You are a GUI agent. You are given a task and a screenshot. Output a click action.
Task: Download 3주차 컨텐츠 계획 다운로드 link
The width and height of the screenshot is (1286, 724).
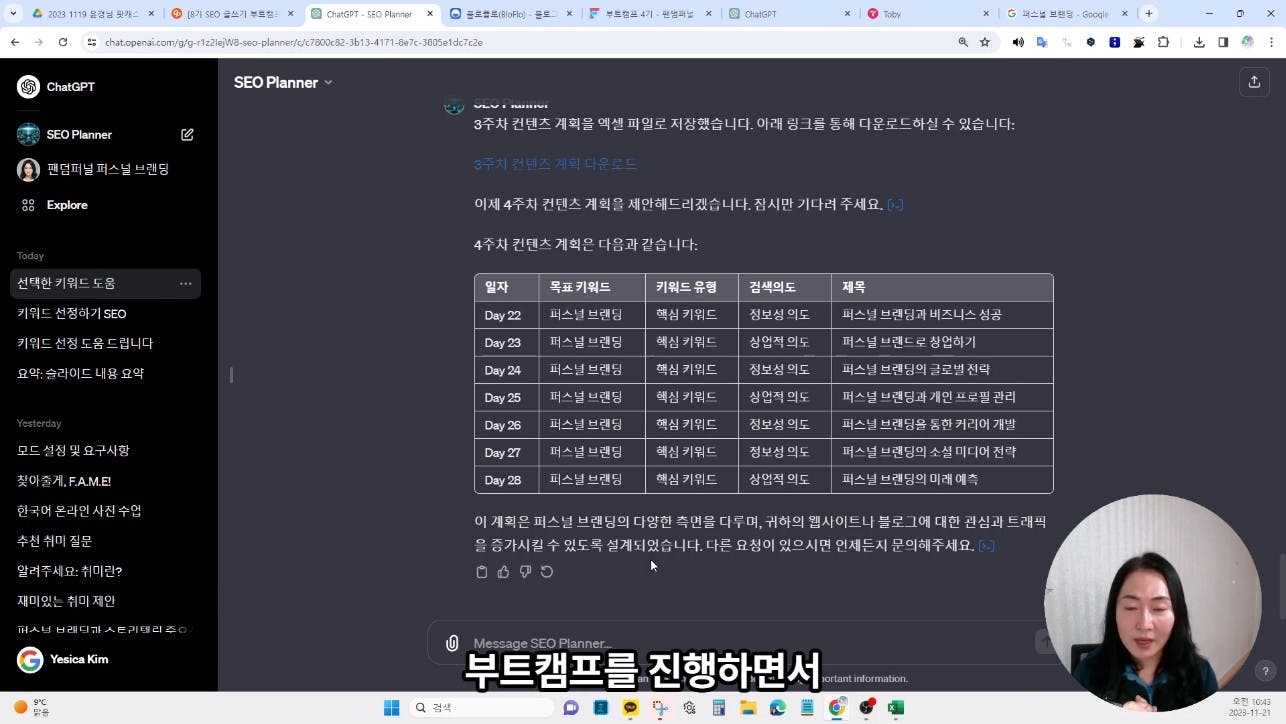click(555, 164)
